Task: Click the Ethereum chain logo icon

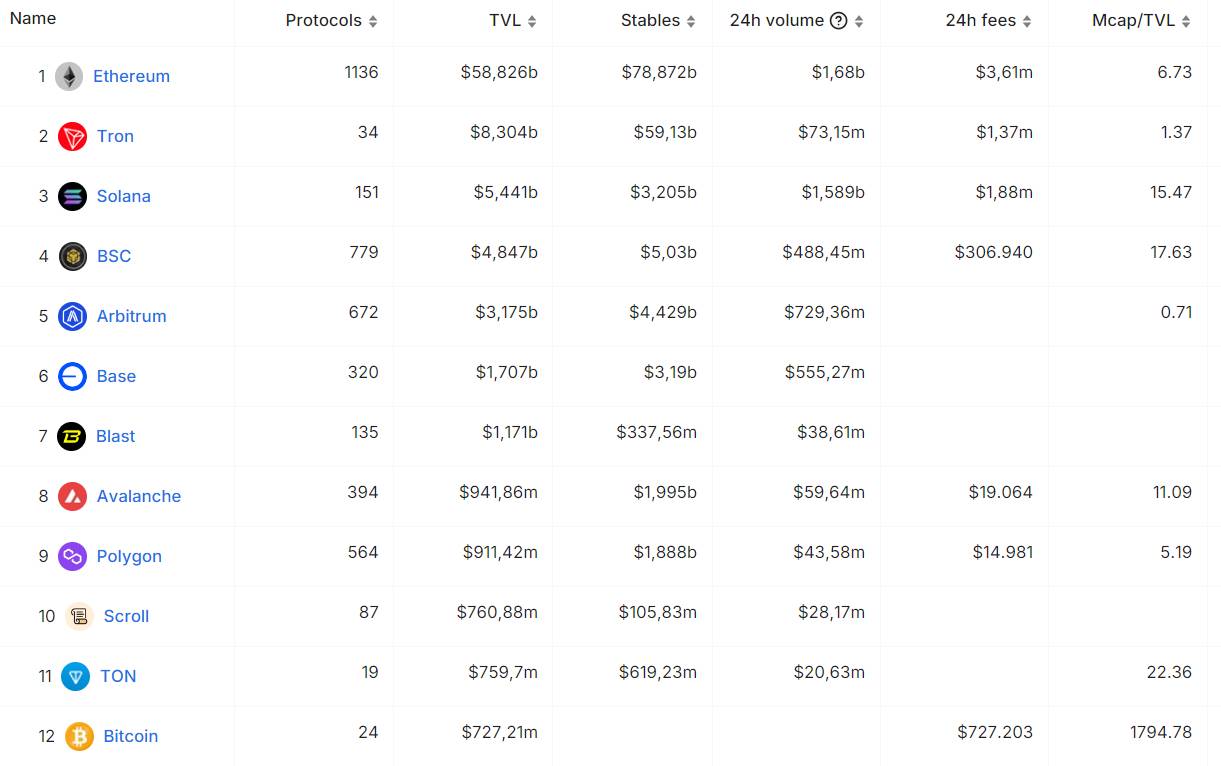Action: click(69, 76)
